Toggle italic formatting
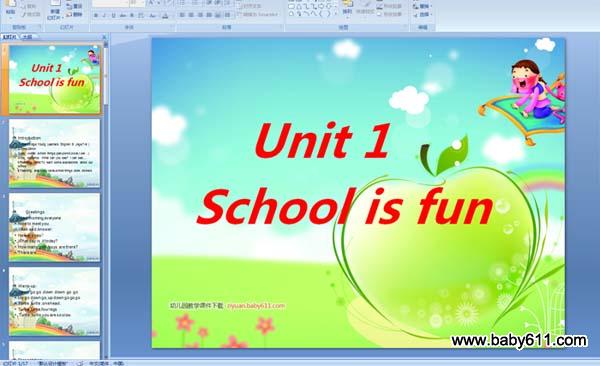 tap(104, 15)
